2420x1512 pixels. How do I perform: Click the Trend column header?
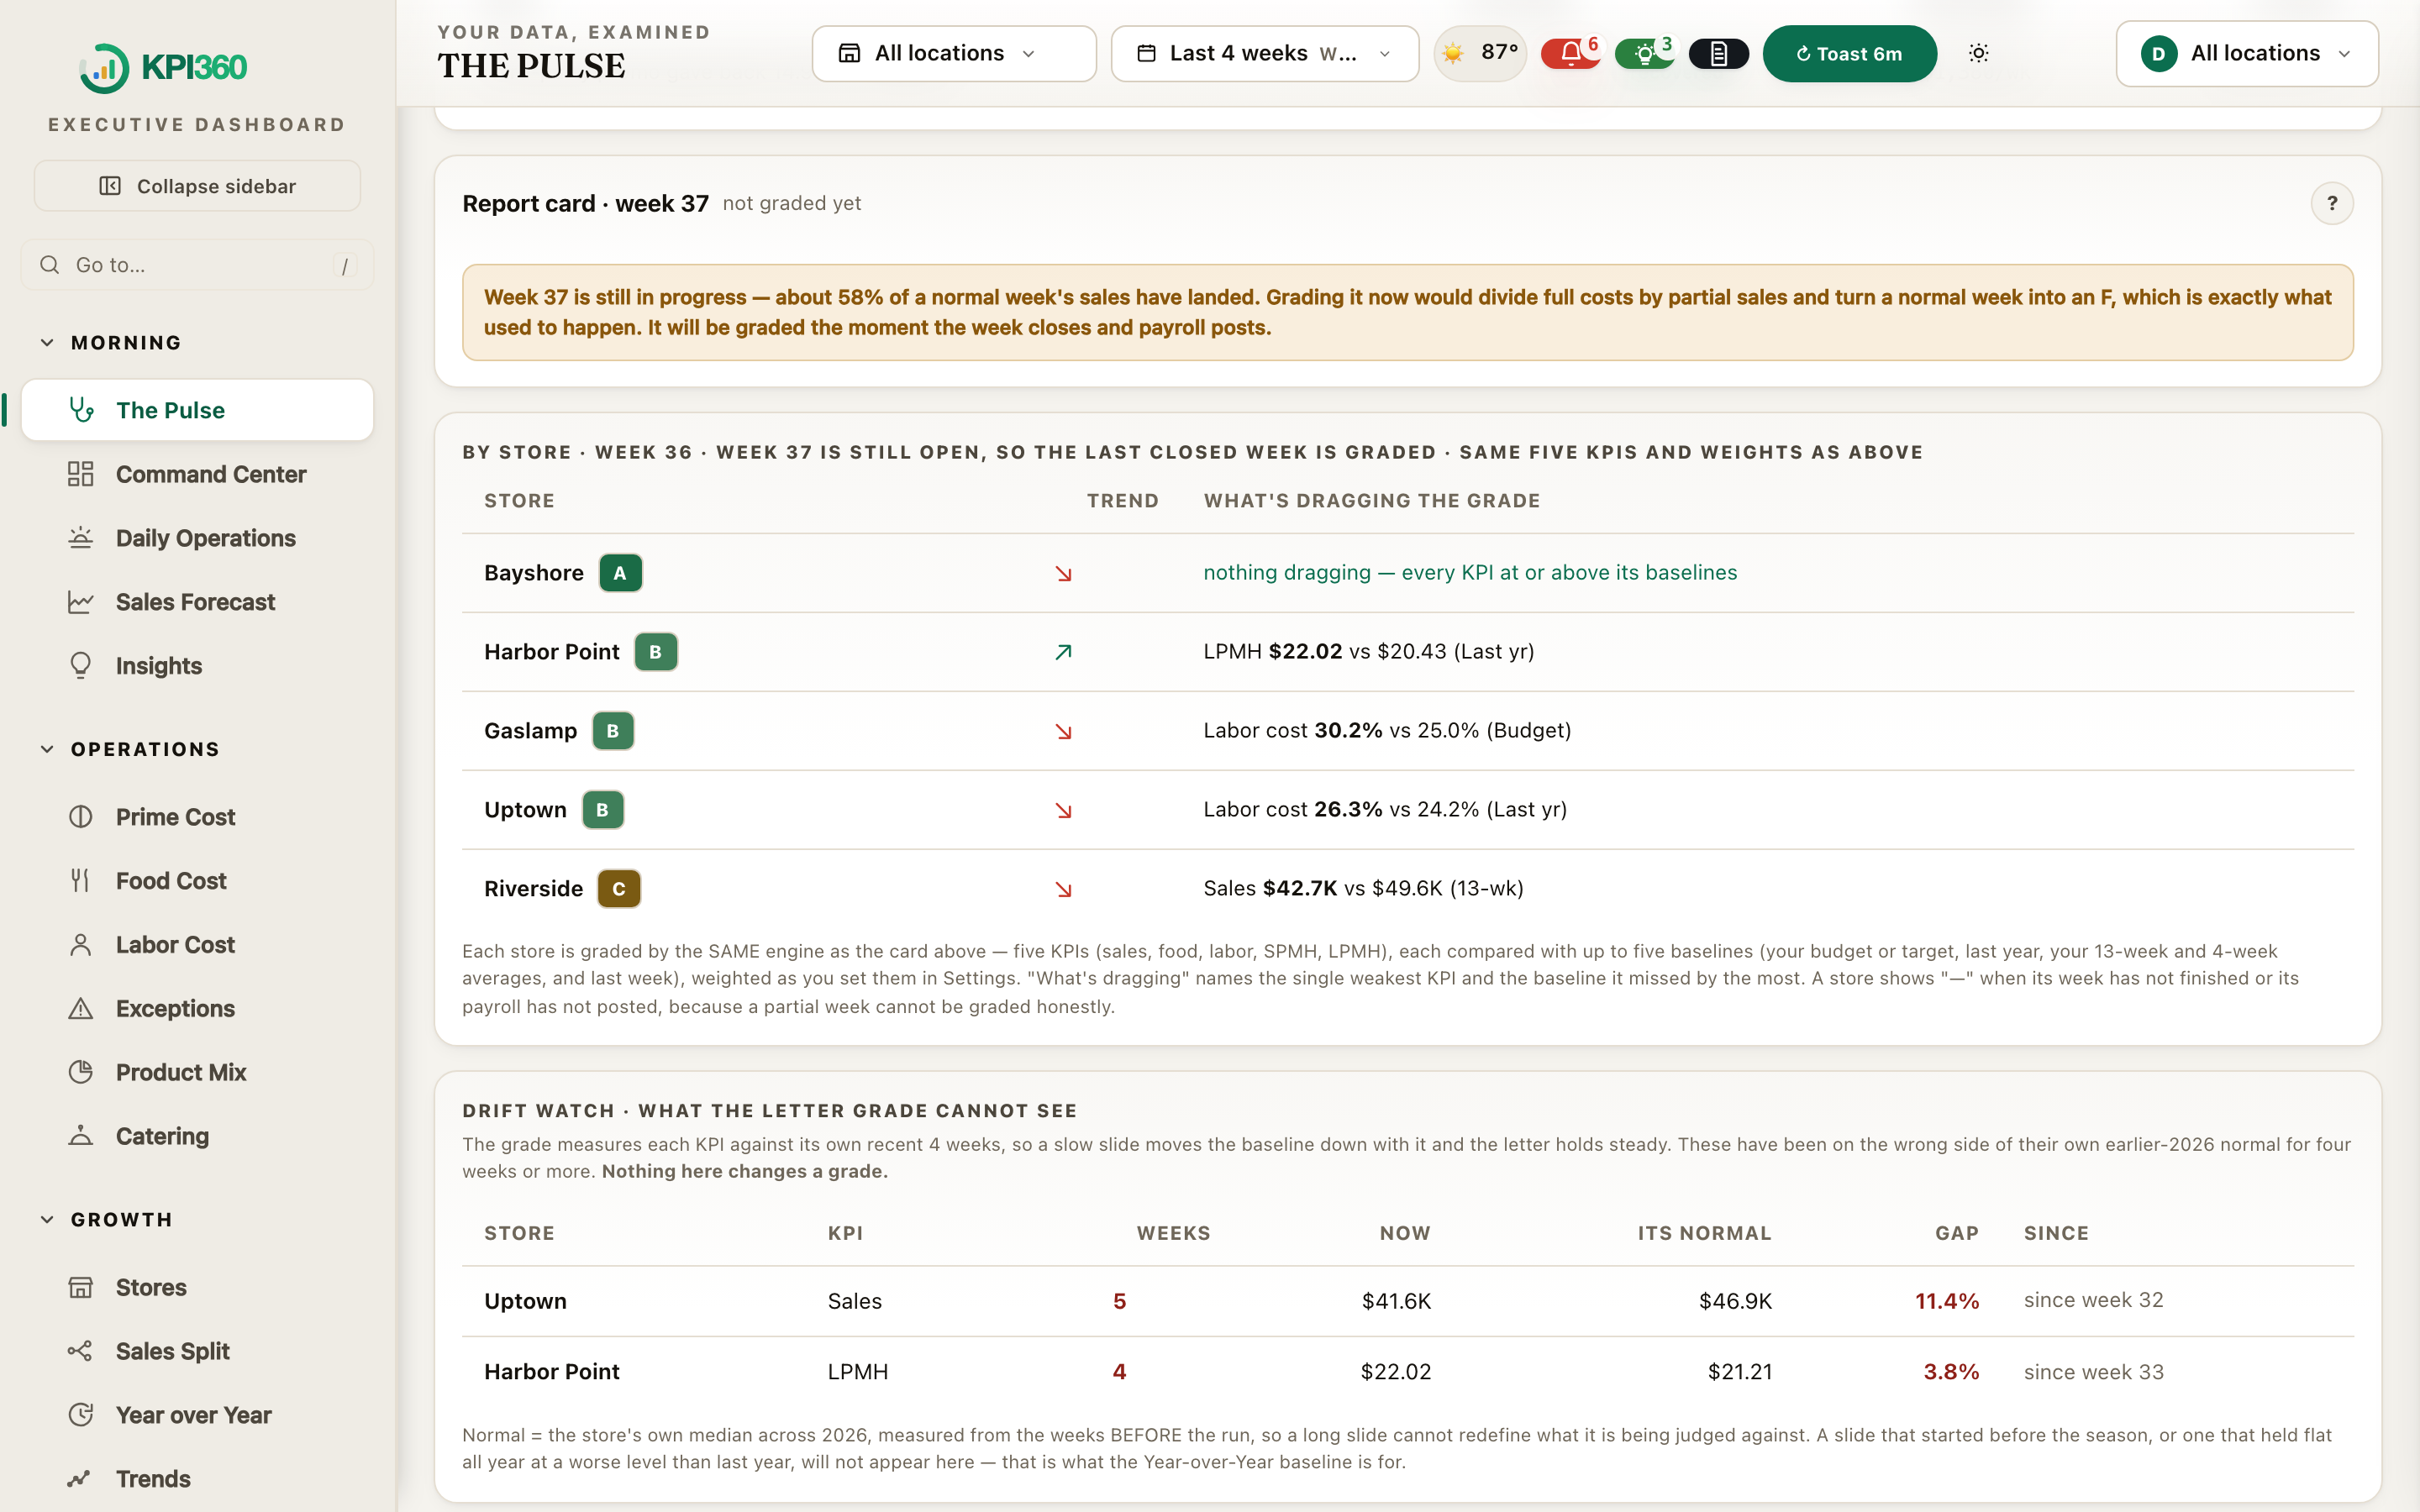pyautogui.click(x=1122, y=501)
